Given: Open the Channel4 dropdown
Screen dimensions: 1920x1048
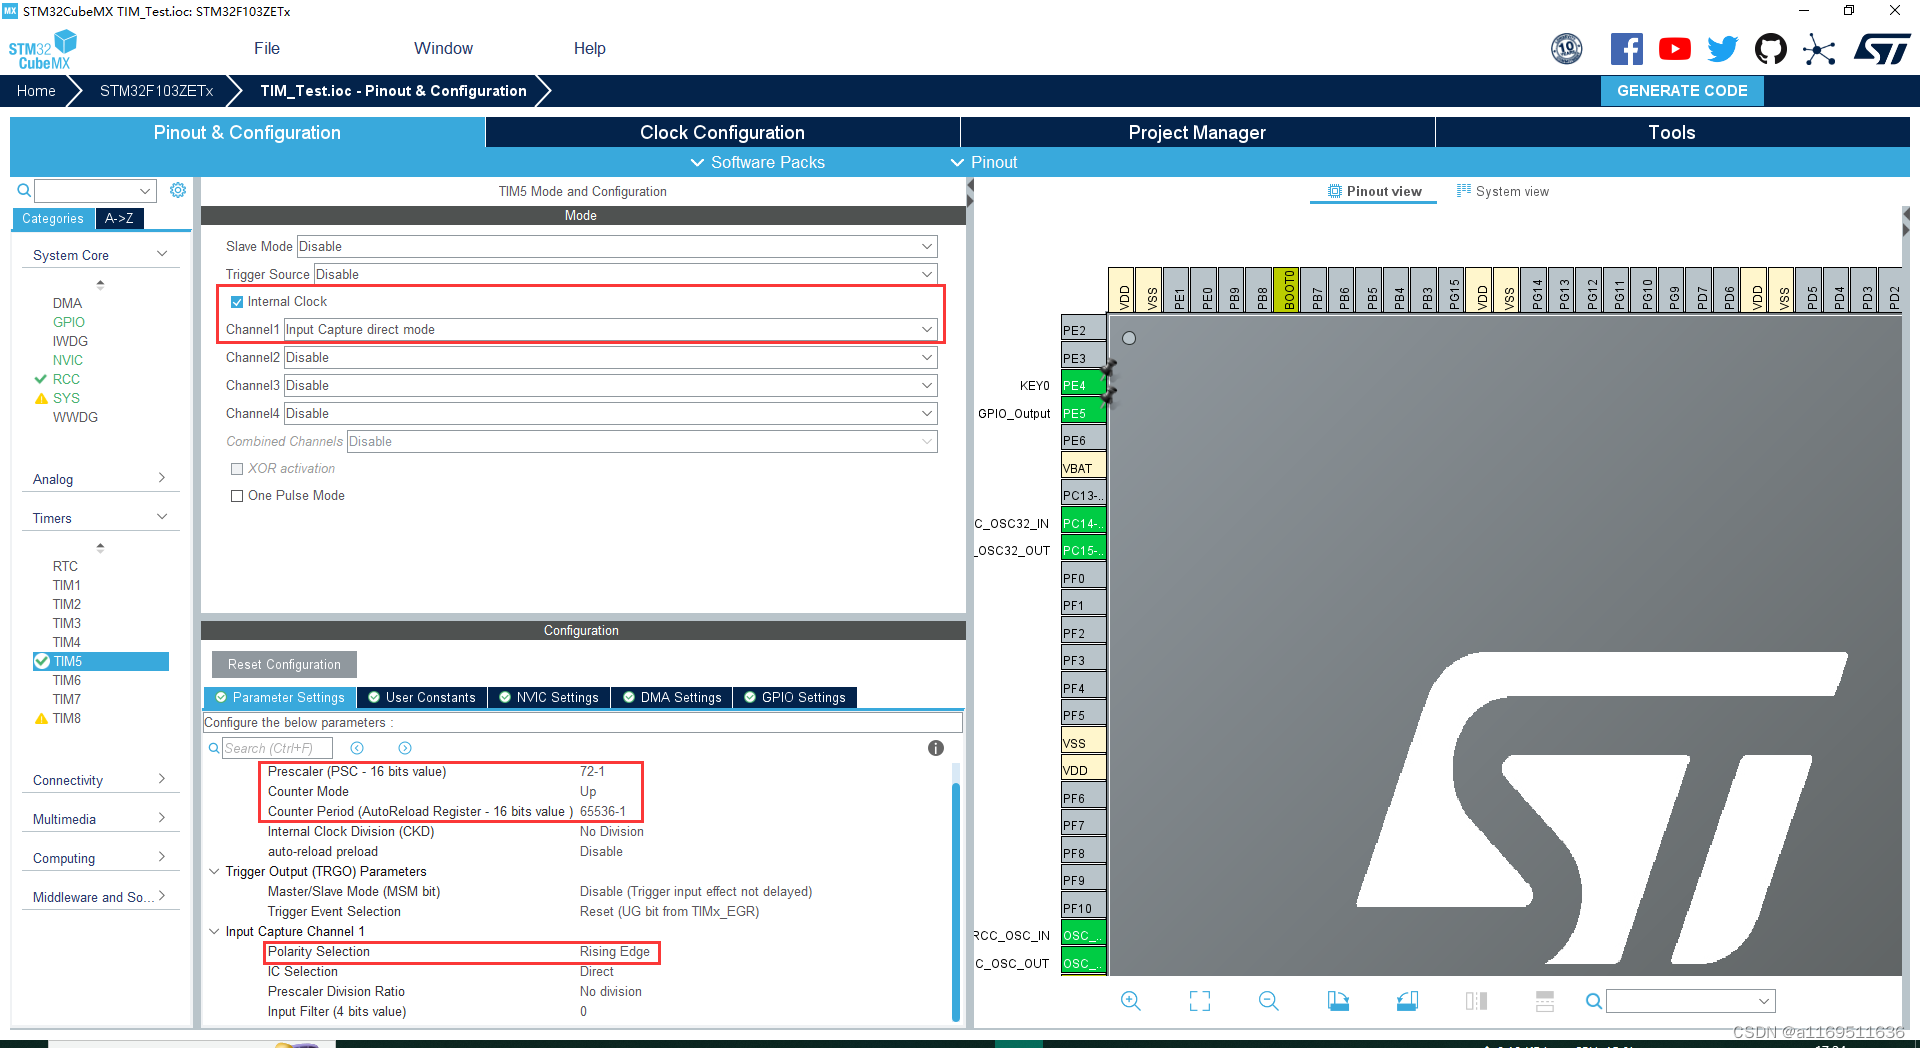Looking at the screenshot, I should 611,413.
